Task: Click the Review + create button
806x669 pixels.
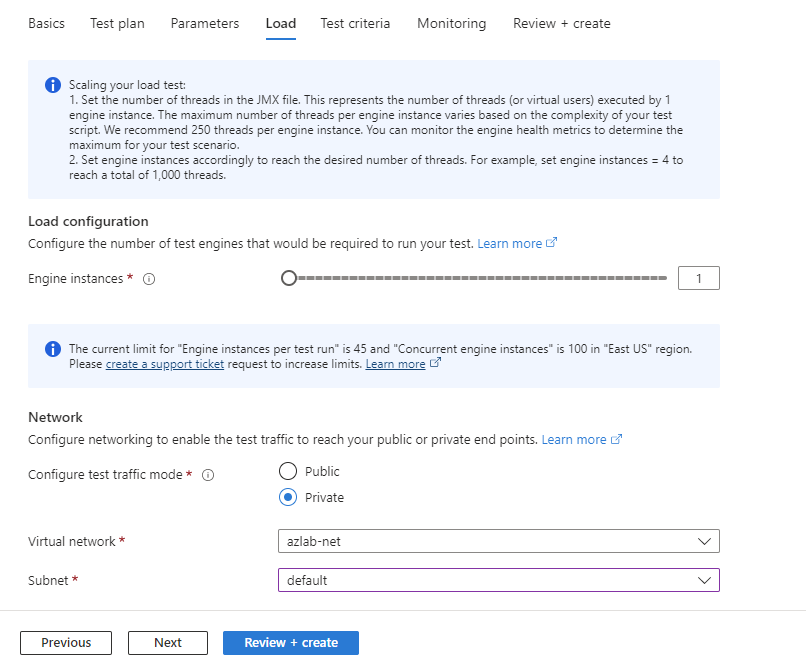Action: point(290,643)
